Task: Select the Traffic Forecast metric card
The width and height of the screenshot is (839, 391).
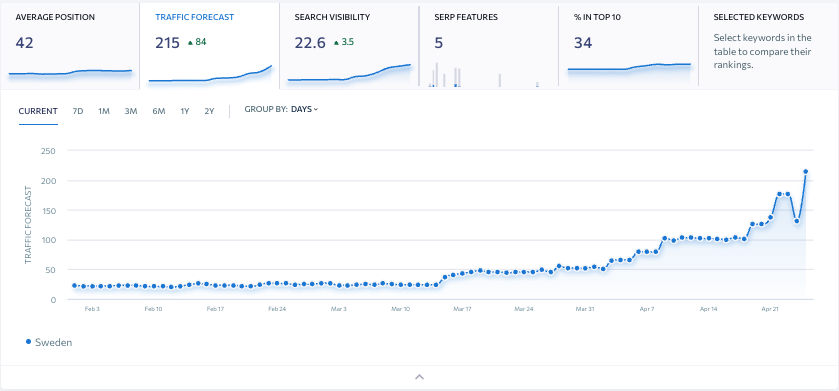Action: point(209,45)
